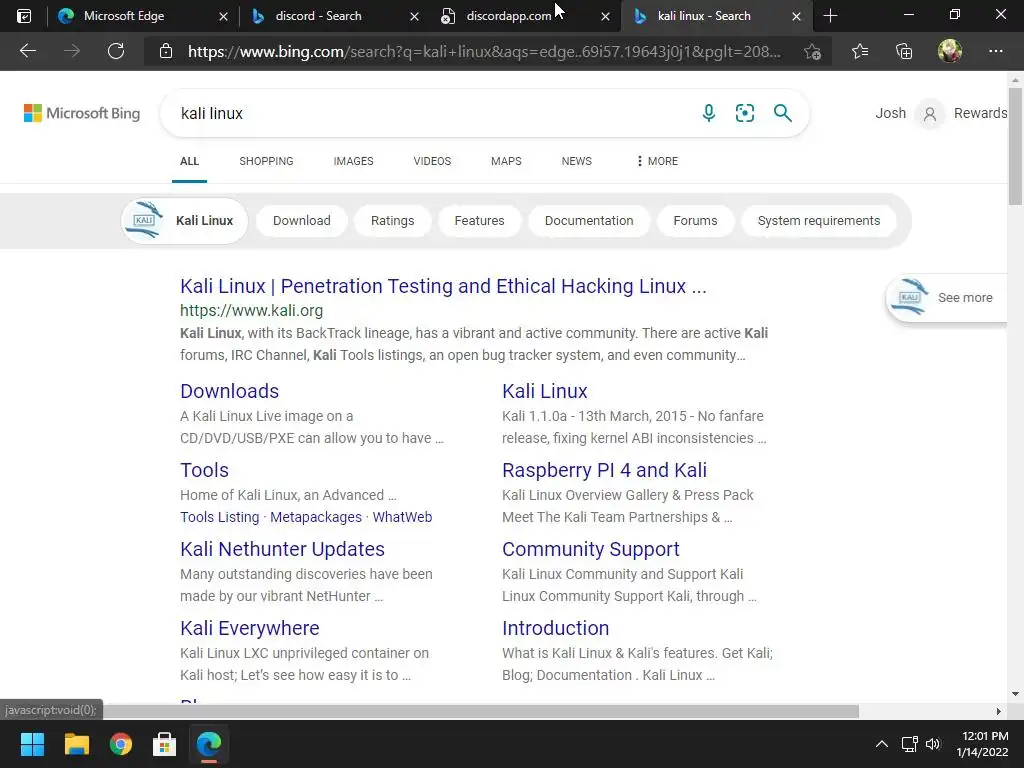1024x768 pixels.
Task: Expand the See more side panel
Action: point(946,298)
